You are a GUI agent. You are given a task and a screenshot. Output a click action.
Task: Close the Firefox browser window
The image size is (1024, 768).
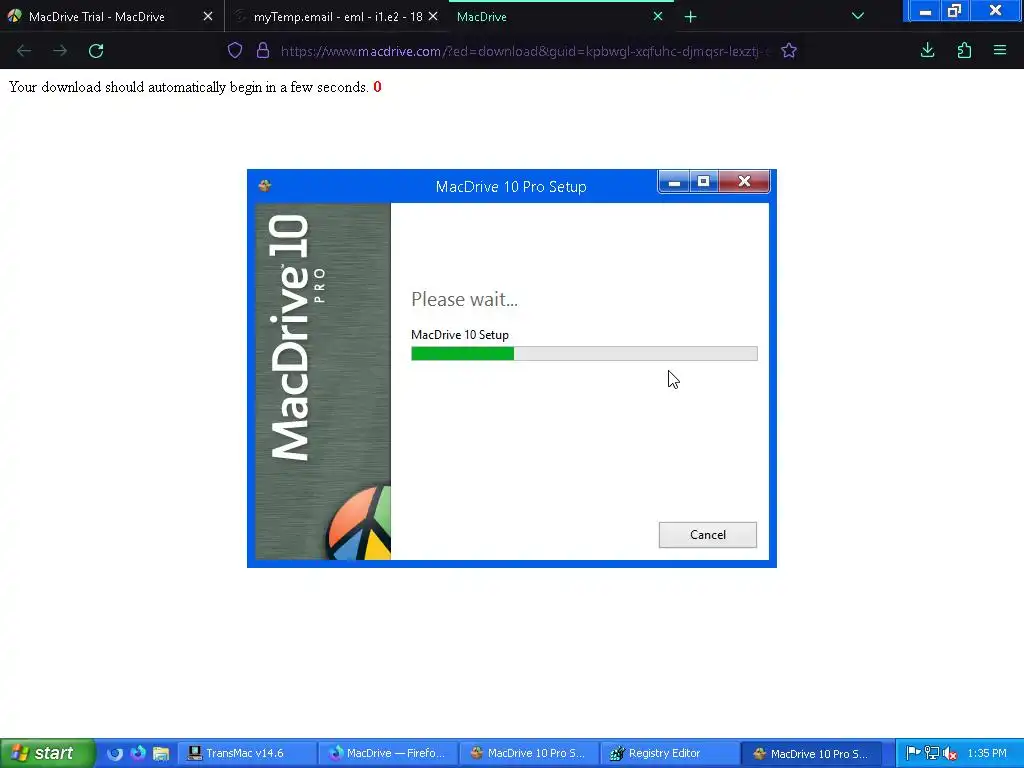995,11
